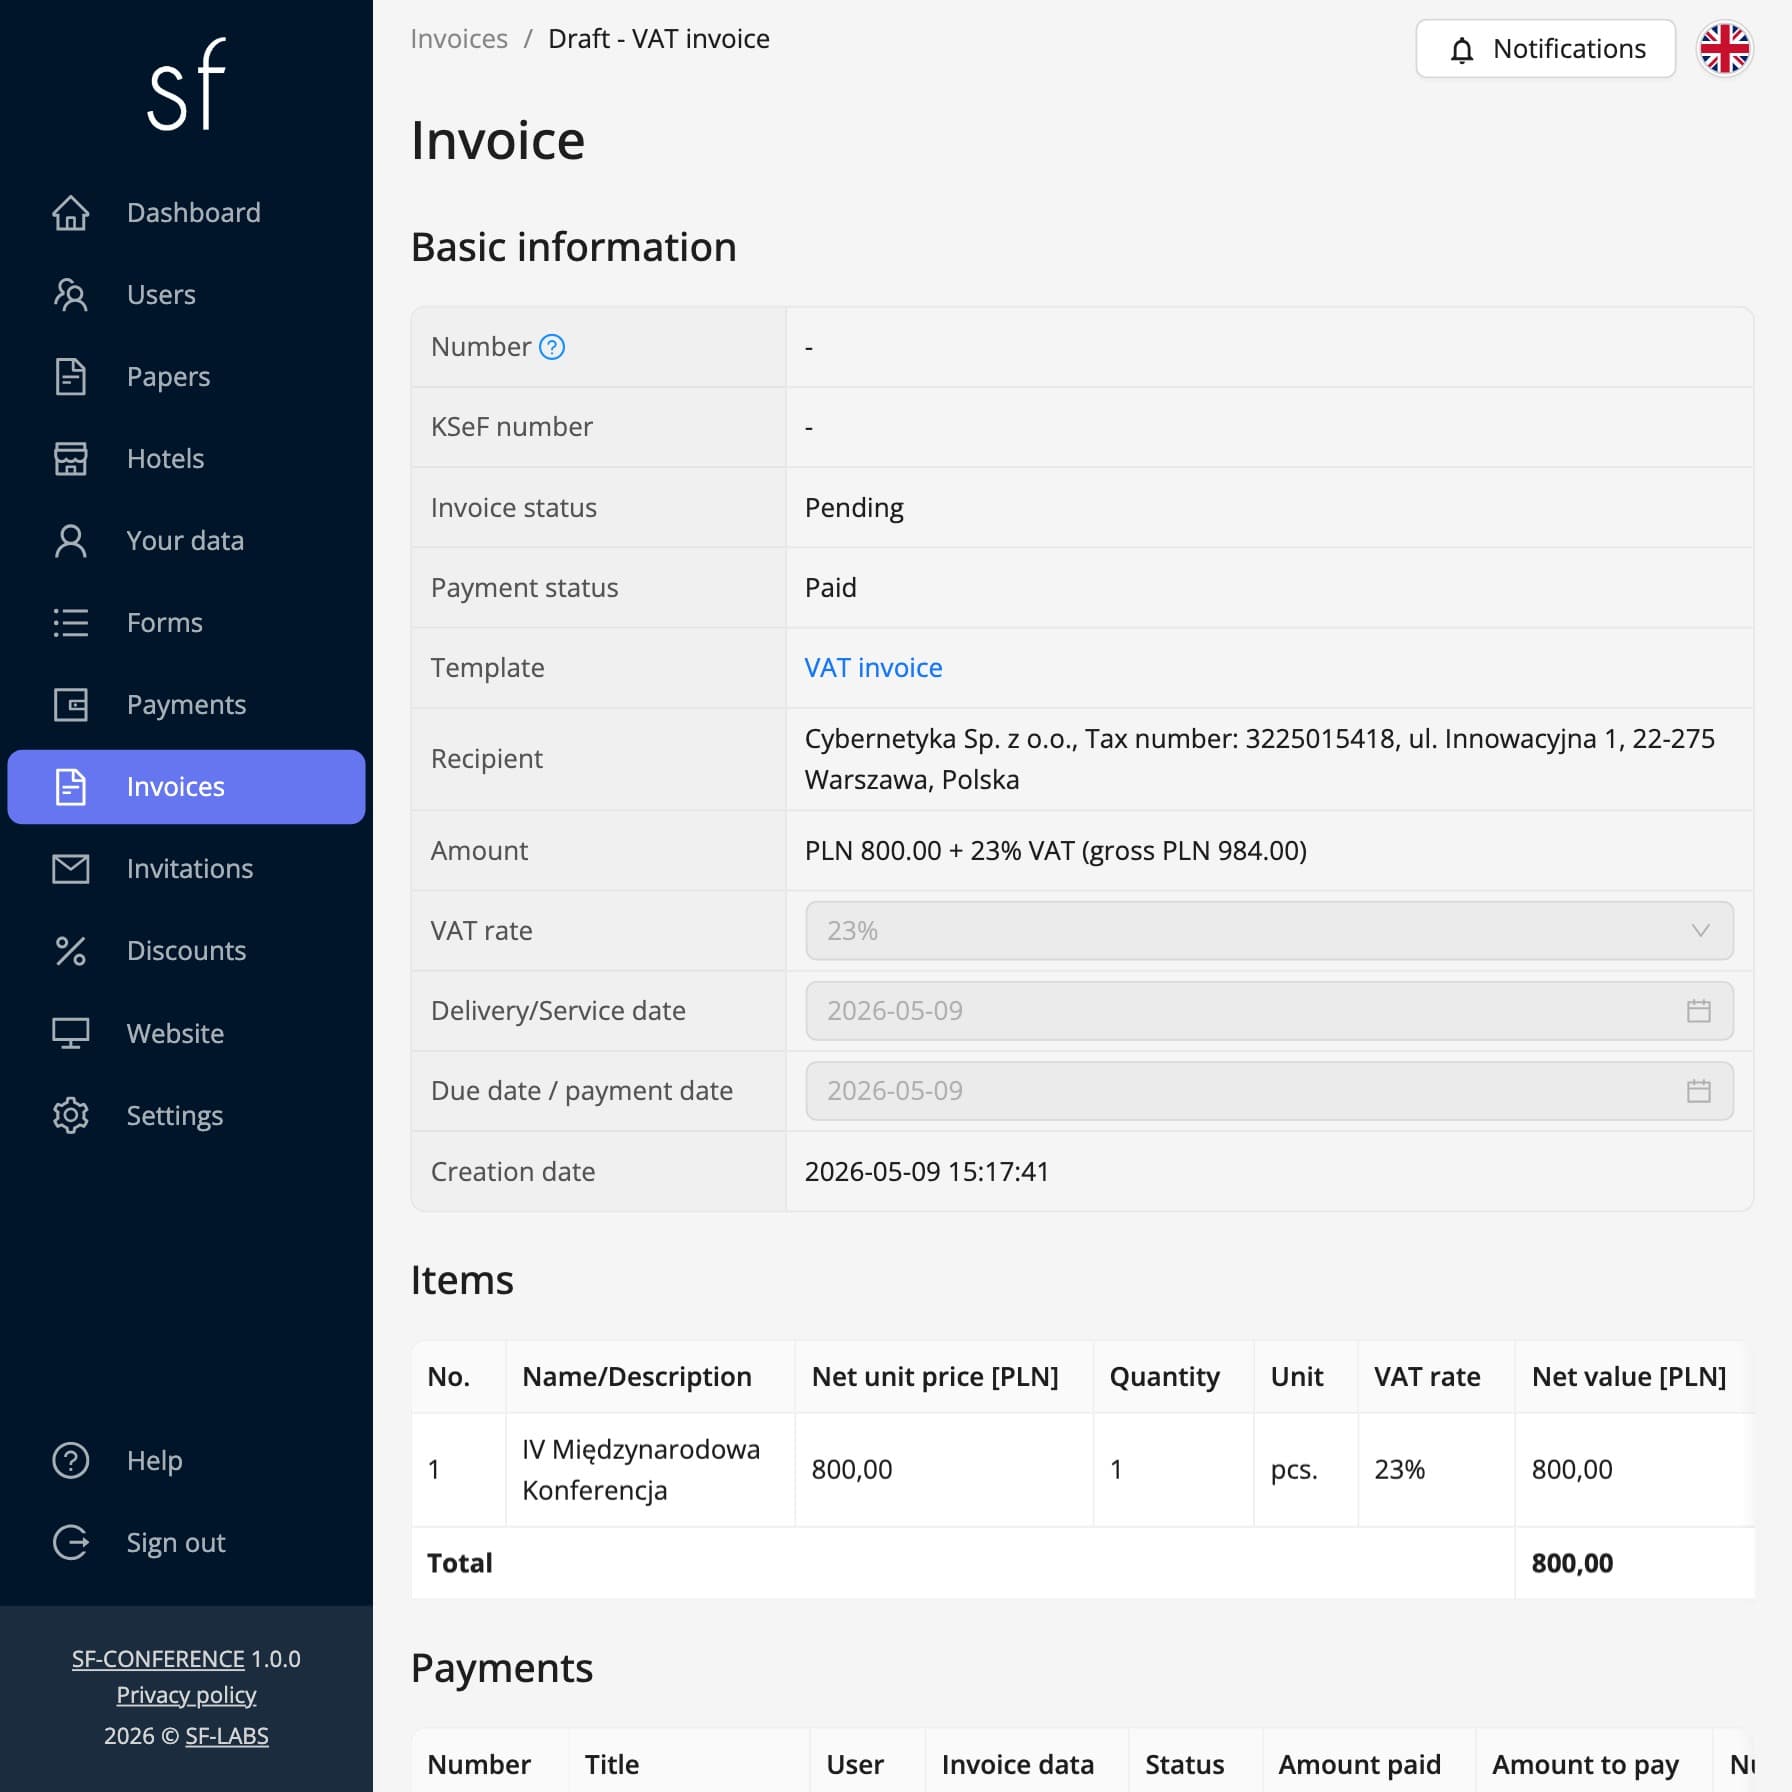
Task: Go to the Users section
Action: (186, 294)
